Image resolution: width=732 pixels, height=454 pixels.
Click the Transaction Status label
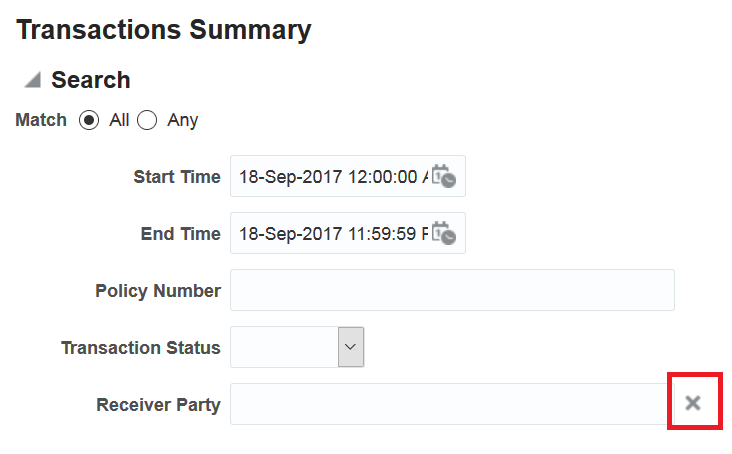pyautogui.click(x=141, y=348)
